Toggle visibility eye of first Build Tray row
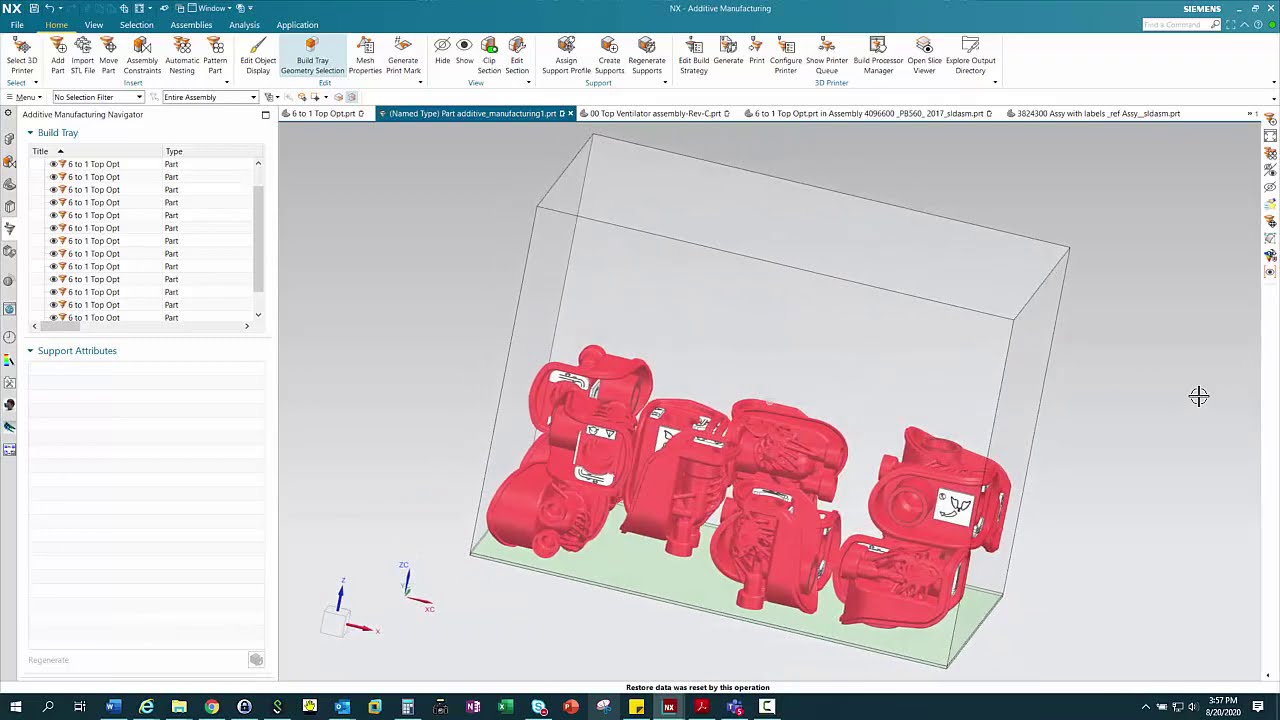 (x=53, y=164)
